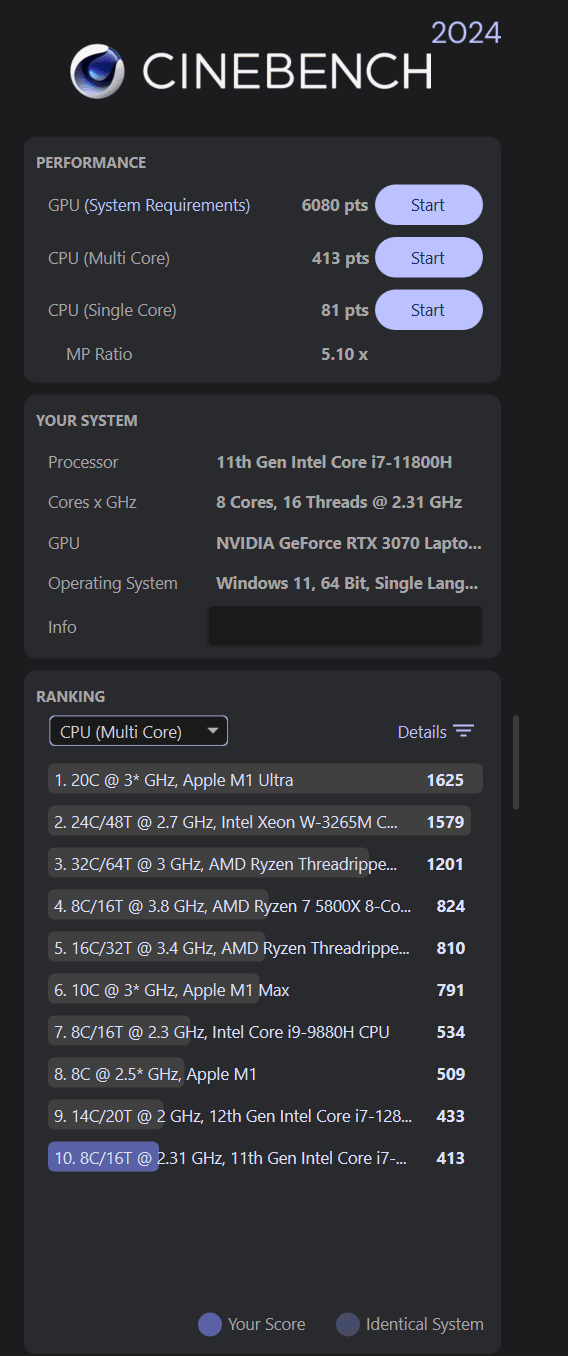Click the ranking list scrollbar
This screenshot has height=1356, width=568.
(516, 761)
